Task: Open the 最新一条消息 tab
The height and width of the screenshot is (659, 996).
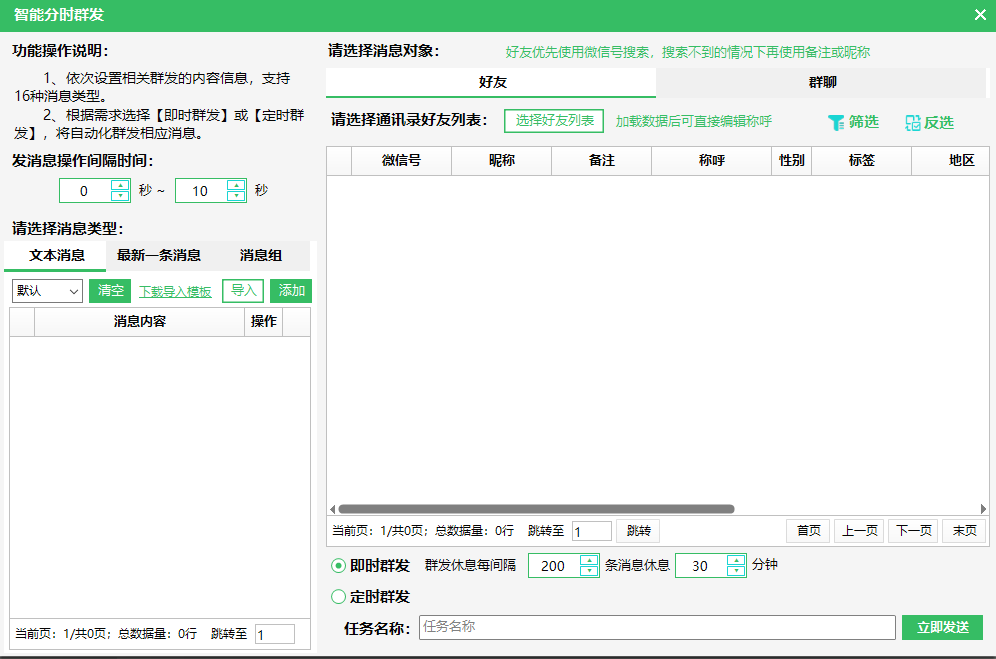Action: pos(159,255)
